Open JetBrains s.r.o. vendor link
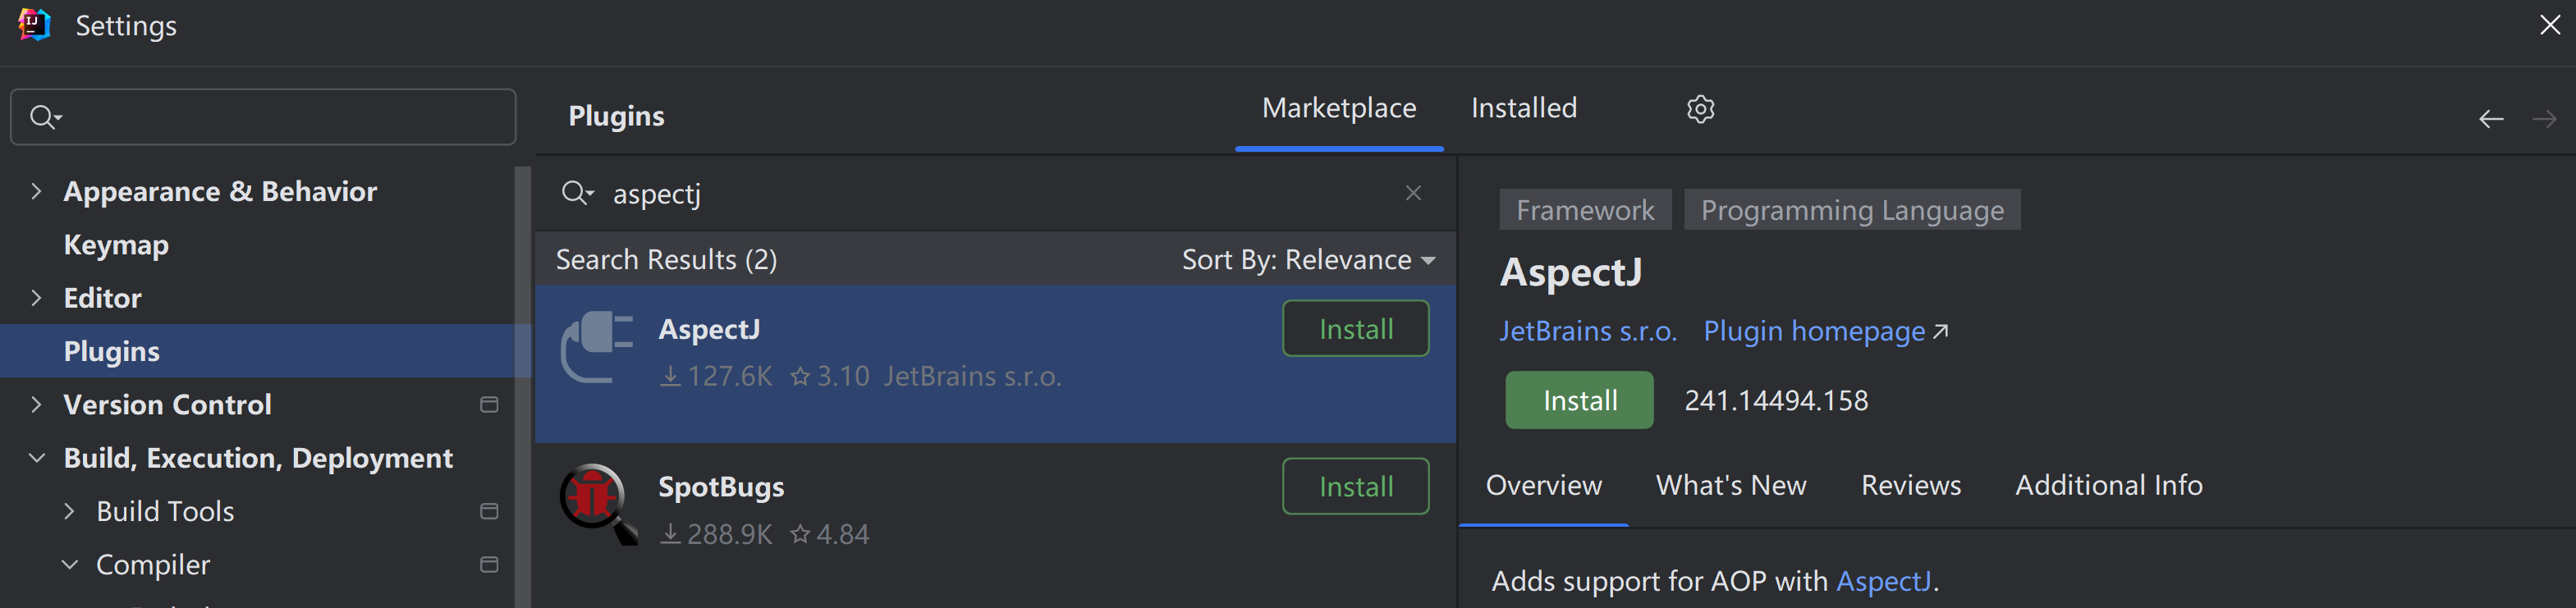Image resolution: width=2576 pixels, height=608 pixels. 1588,331
